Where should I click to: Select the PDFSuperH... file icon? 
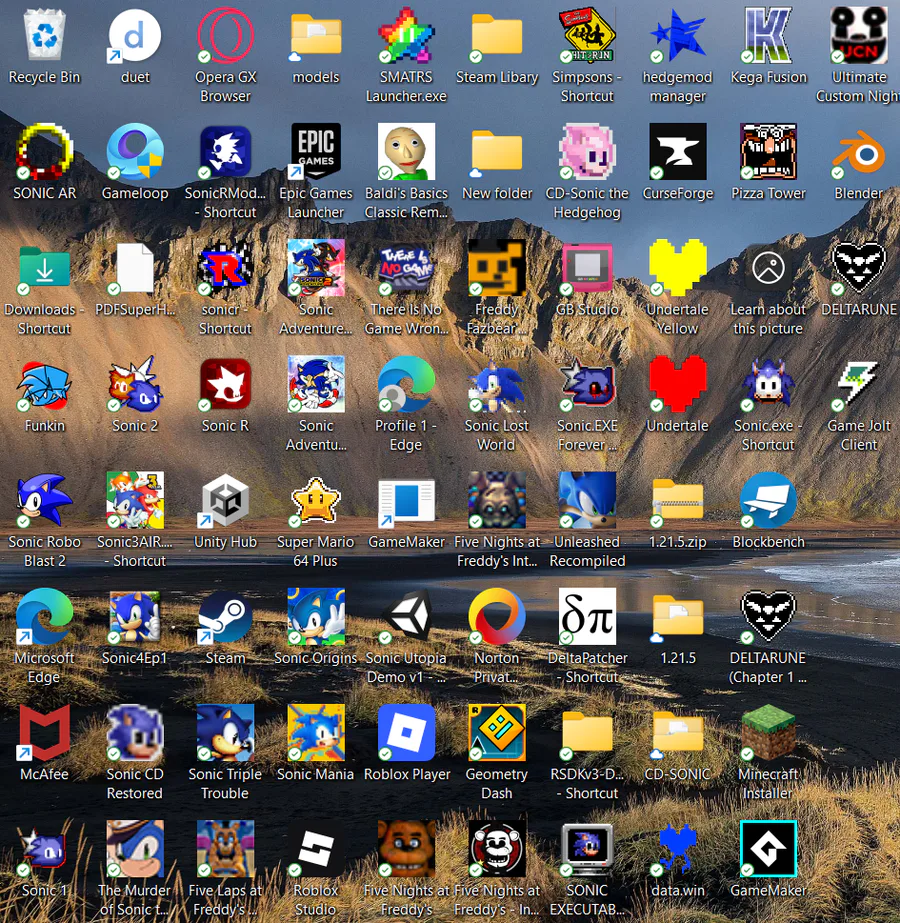click(x=135, y=268)
